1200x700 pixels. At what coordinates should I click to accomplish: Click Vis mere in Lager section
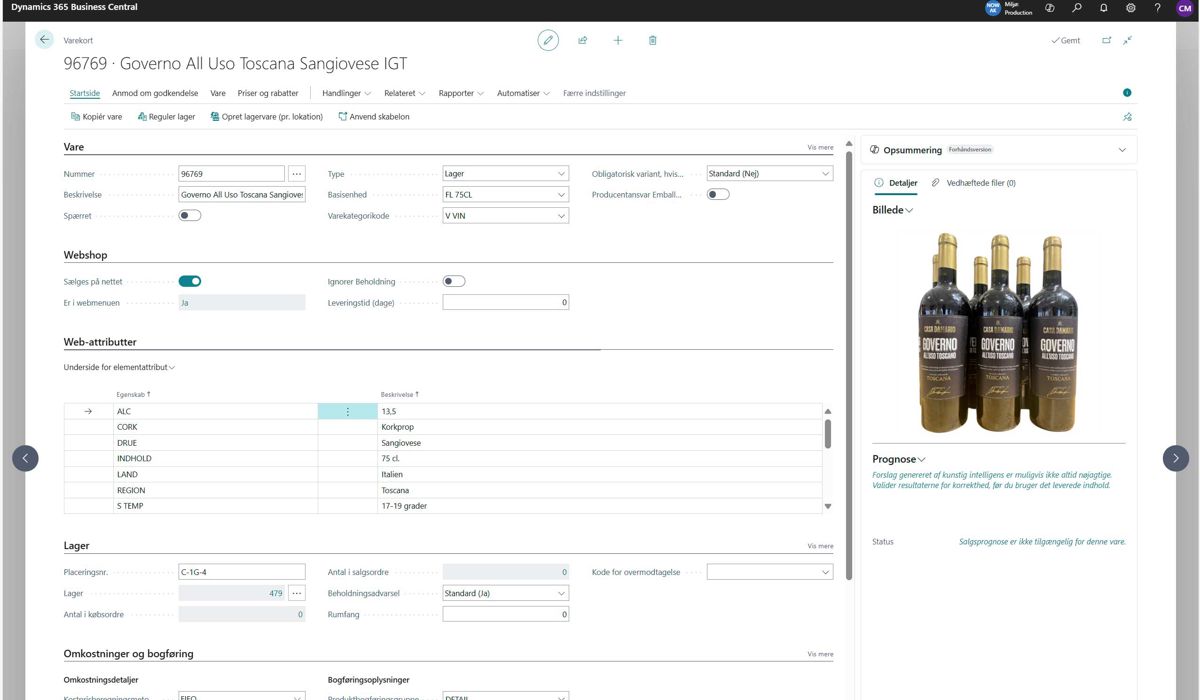pos(820,547)
